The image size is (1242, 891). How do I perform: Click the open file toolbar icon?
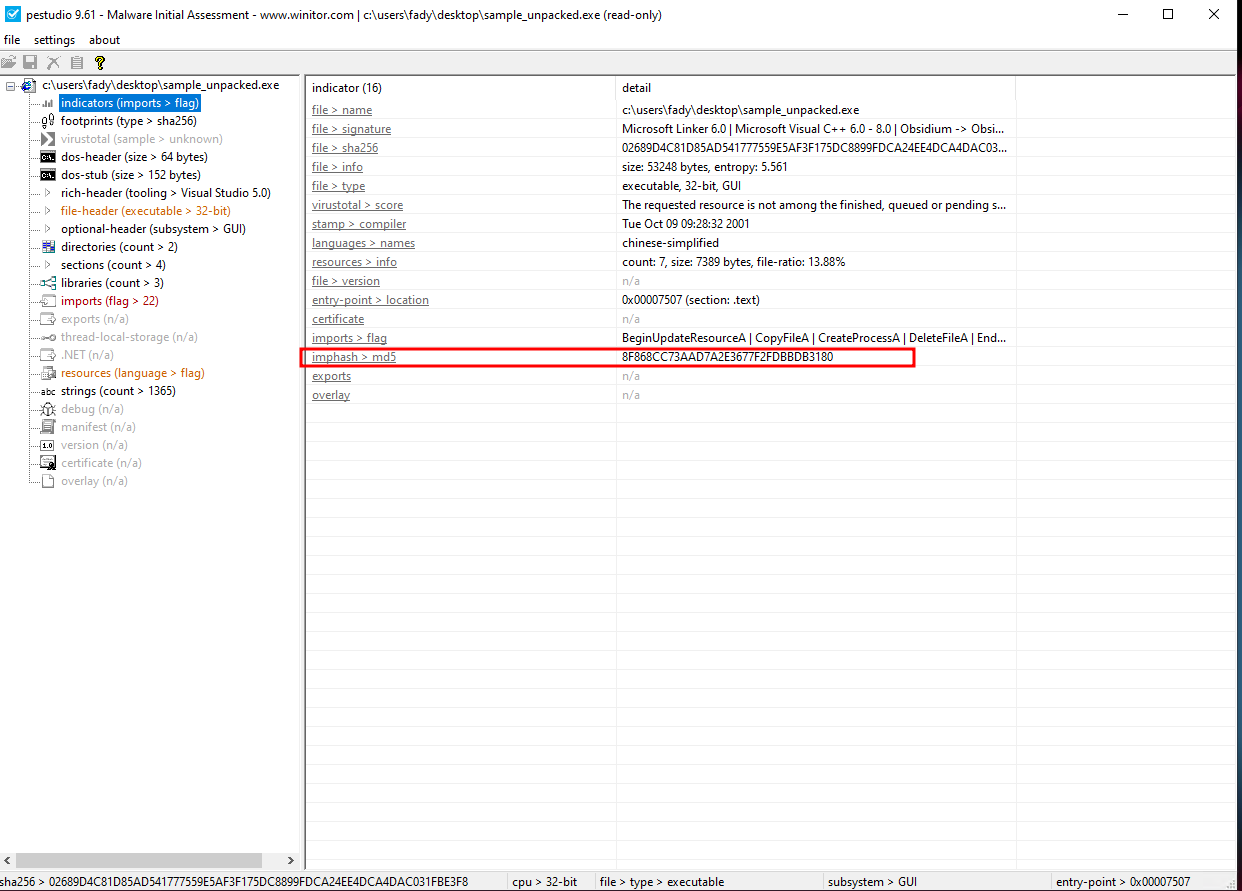tap(9, 62)
